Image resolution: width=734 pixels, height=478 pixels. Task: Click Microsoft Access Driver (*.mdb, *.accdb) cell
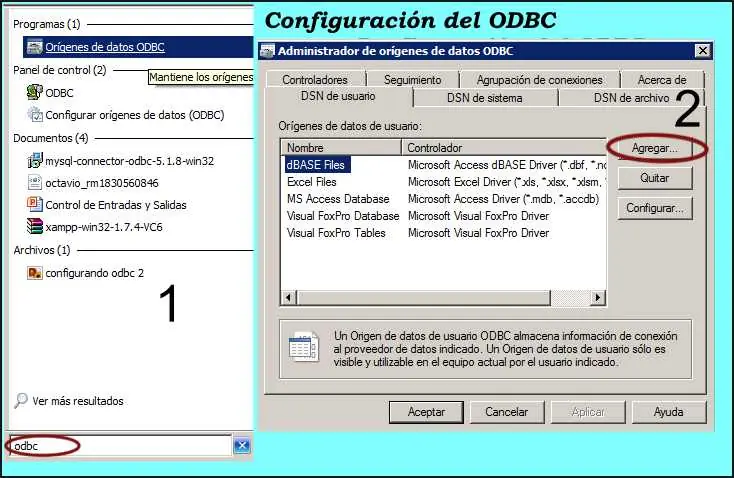504,199
